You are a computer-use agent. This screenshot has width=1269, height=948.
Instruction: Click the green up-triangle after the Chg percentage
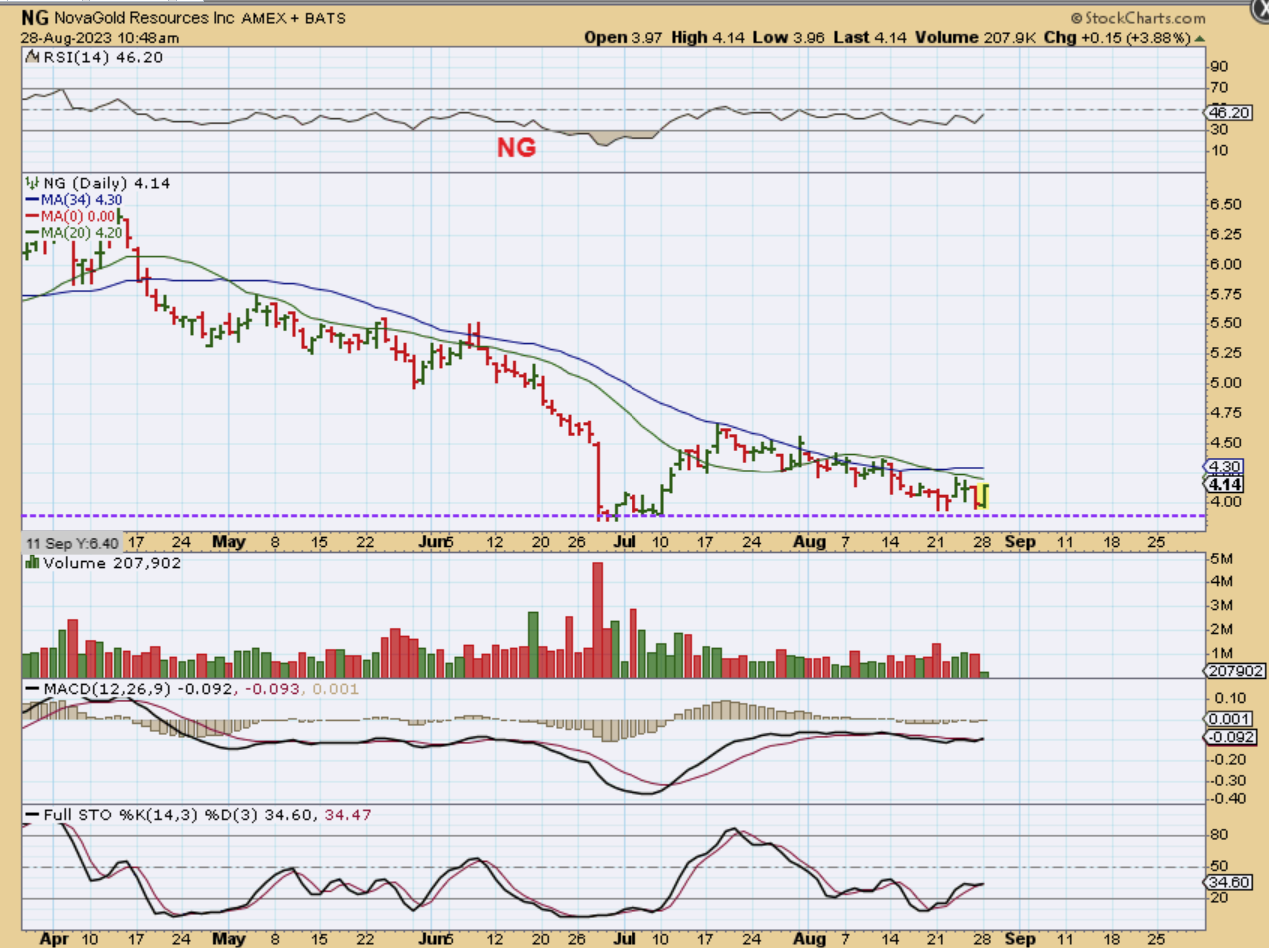pyautogui.click(x=1199, y=38)
